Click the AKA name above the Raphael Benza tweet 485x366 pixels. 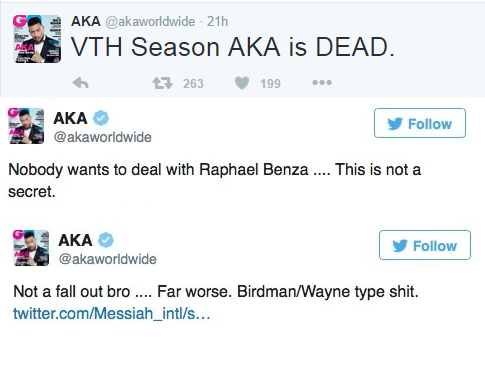click(70, 118)
